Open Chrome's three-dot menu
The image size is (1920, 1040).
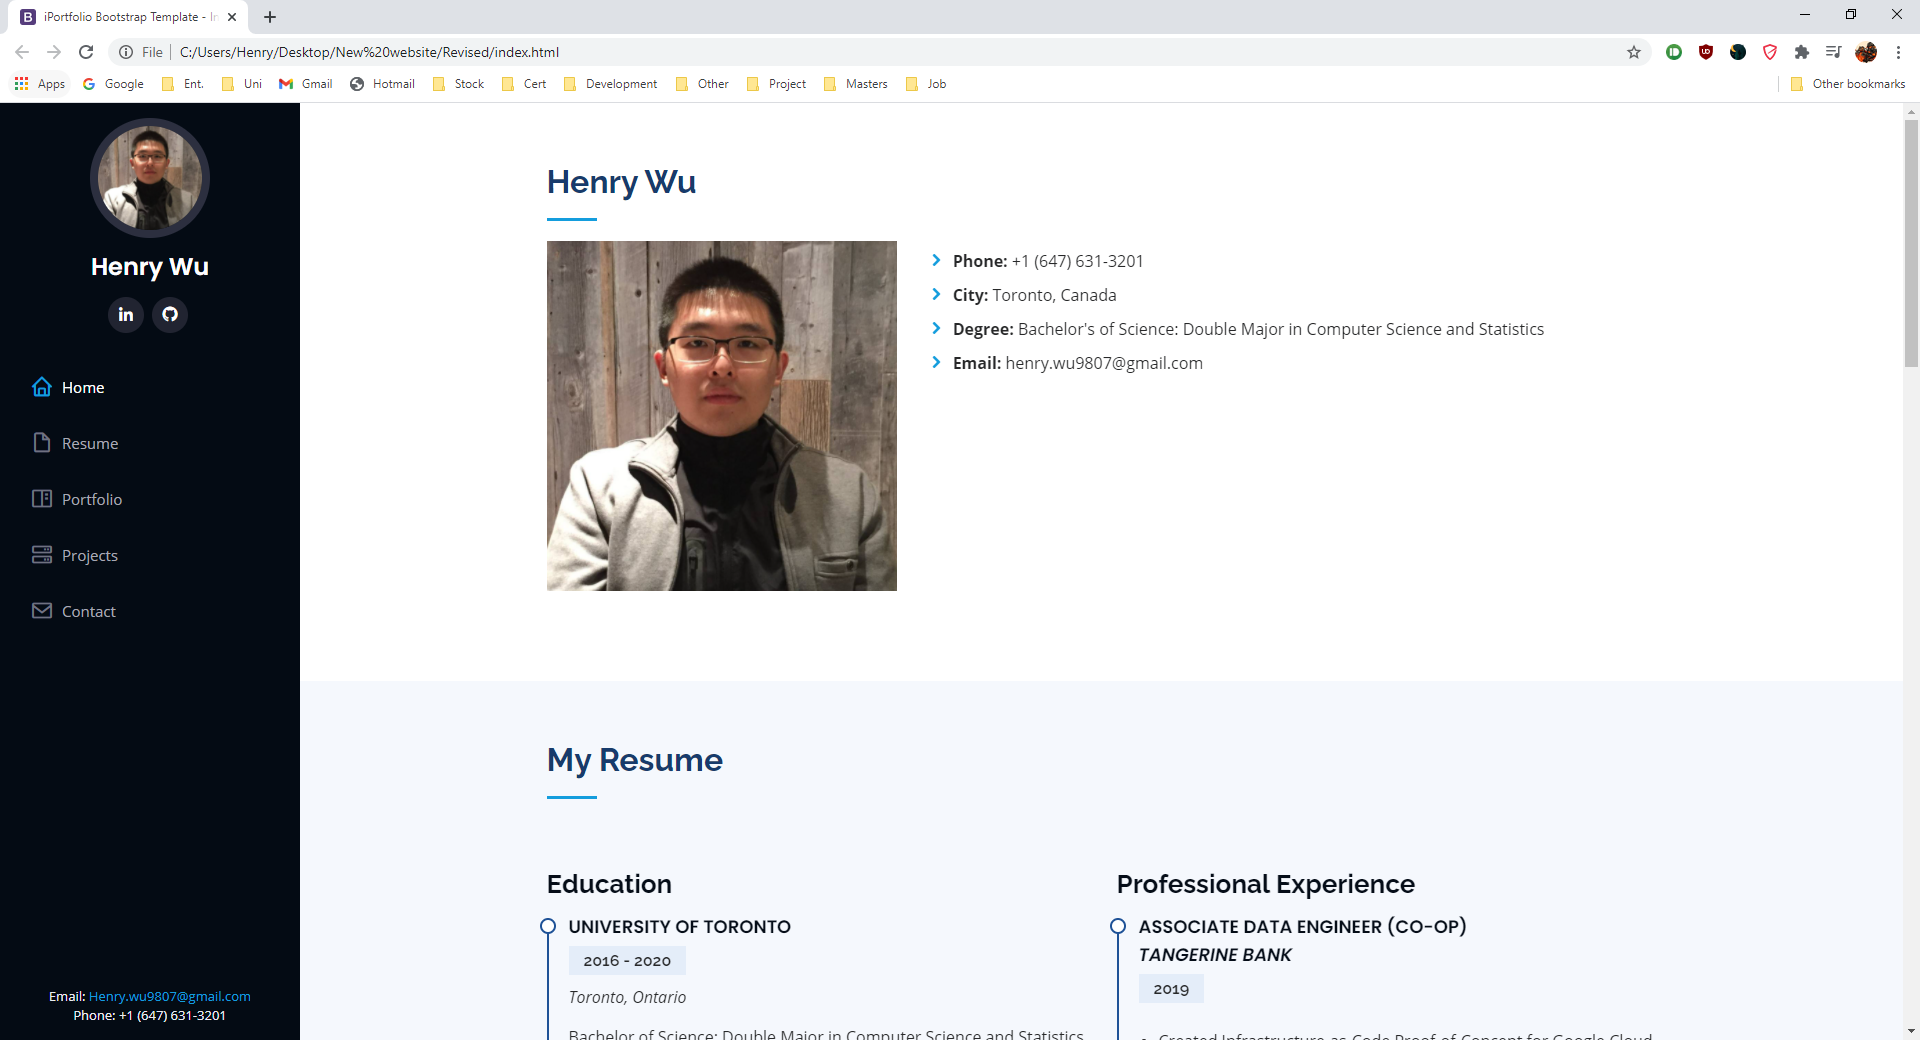pyautogui.click(x=1898, y=52)
